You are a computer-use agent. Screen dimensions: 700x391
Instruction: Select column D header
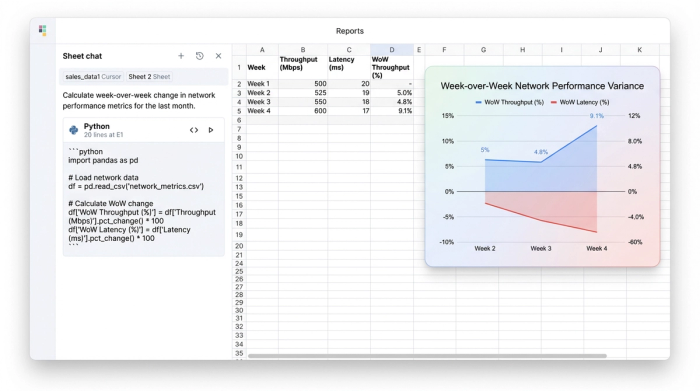pyautogui.click(x=392, y=50)
